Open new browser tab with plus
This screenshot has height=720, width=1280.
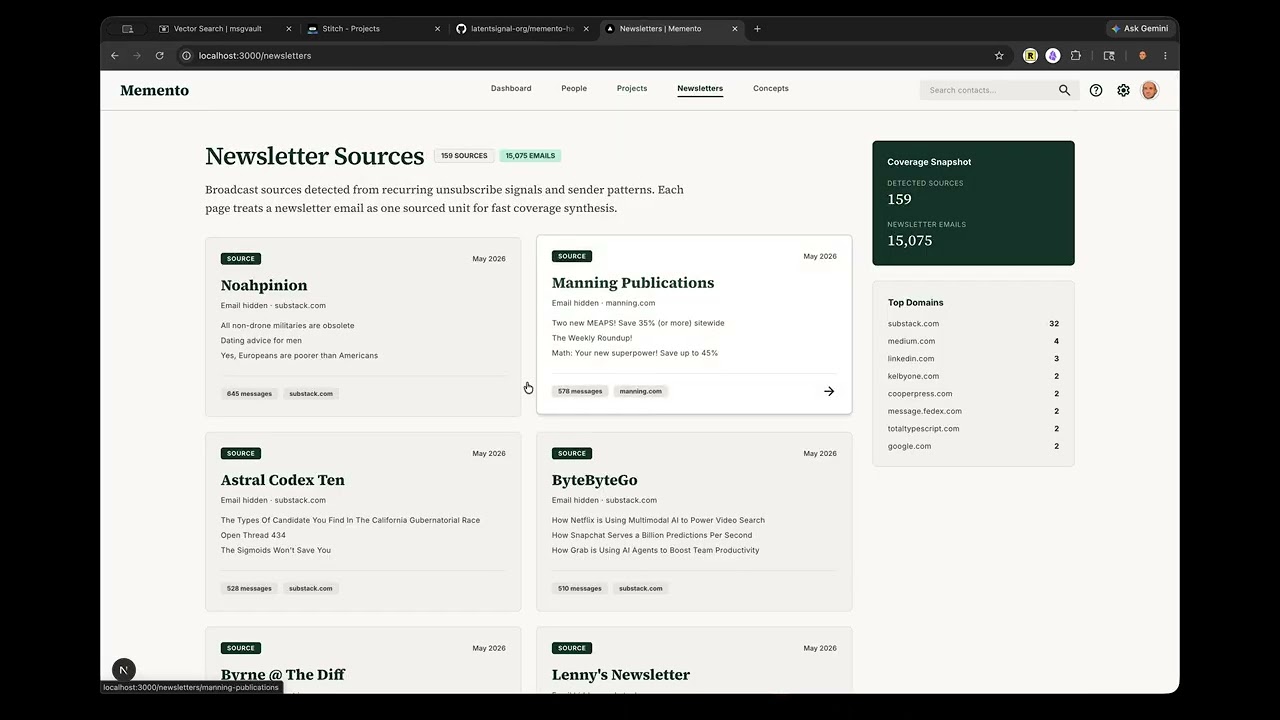pyautogui.click(x=757, y=29)
